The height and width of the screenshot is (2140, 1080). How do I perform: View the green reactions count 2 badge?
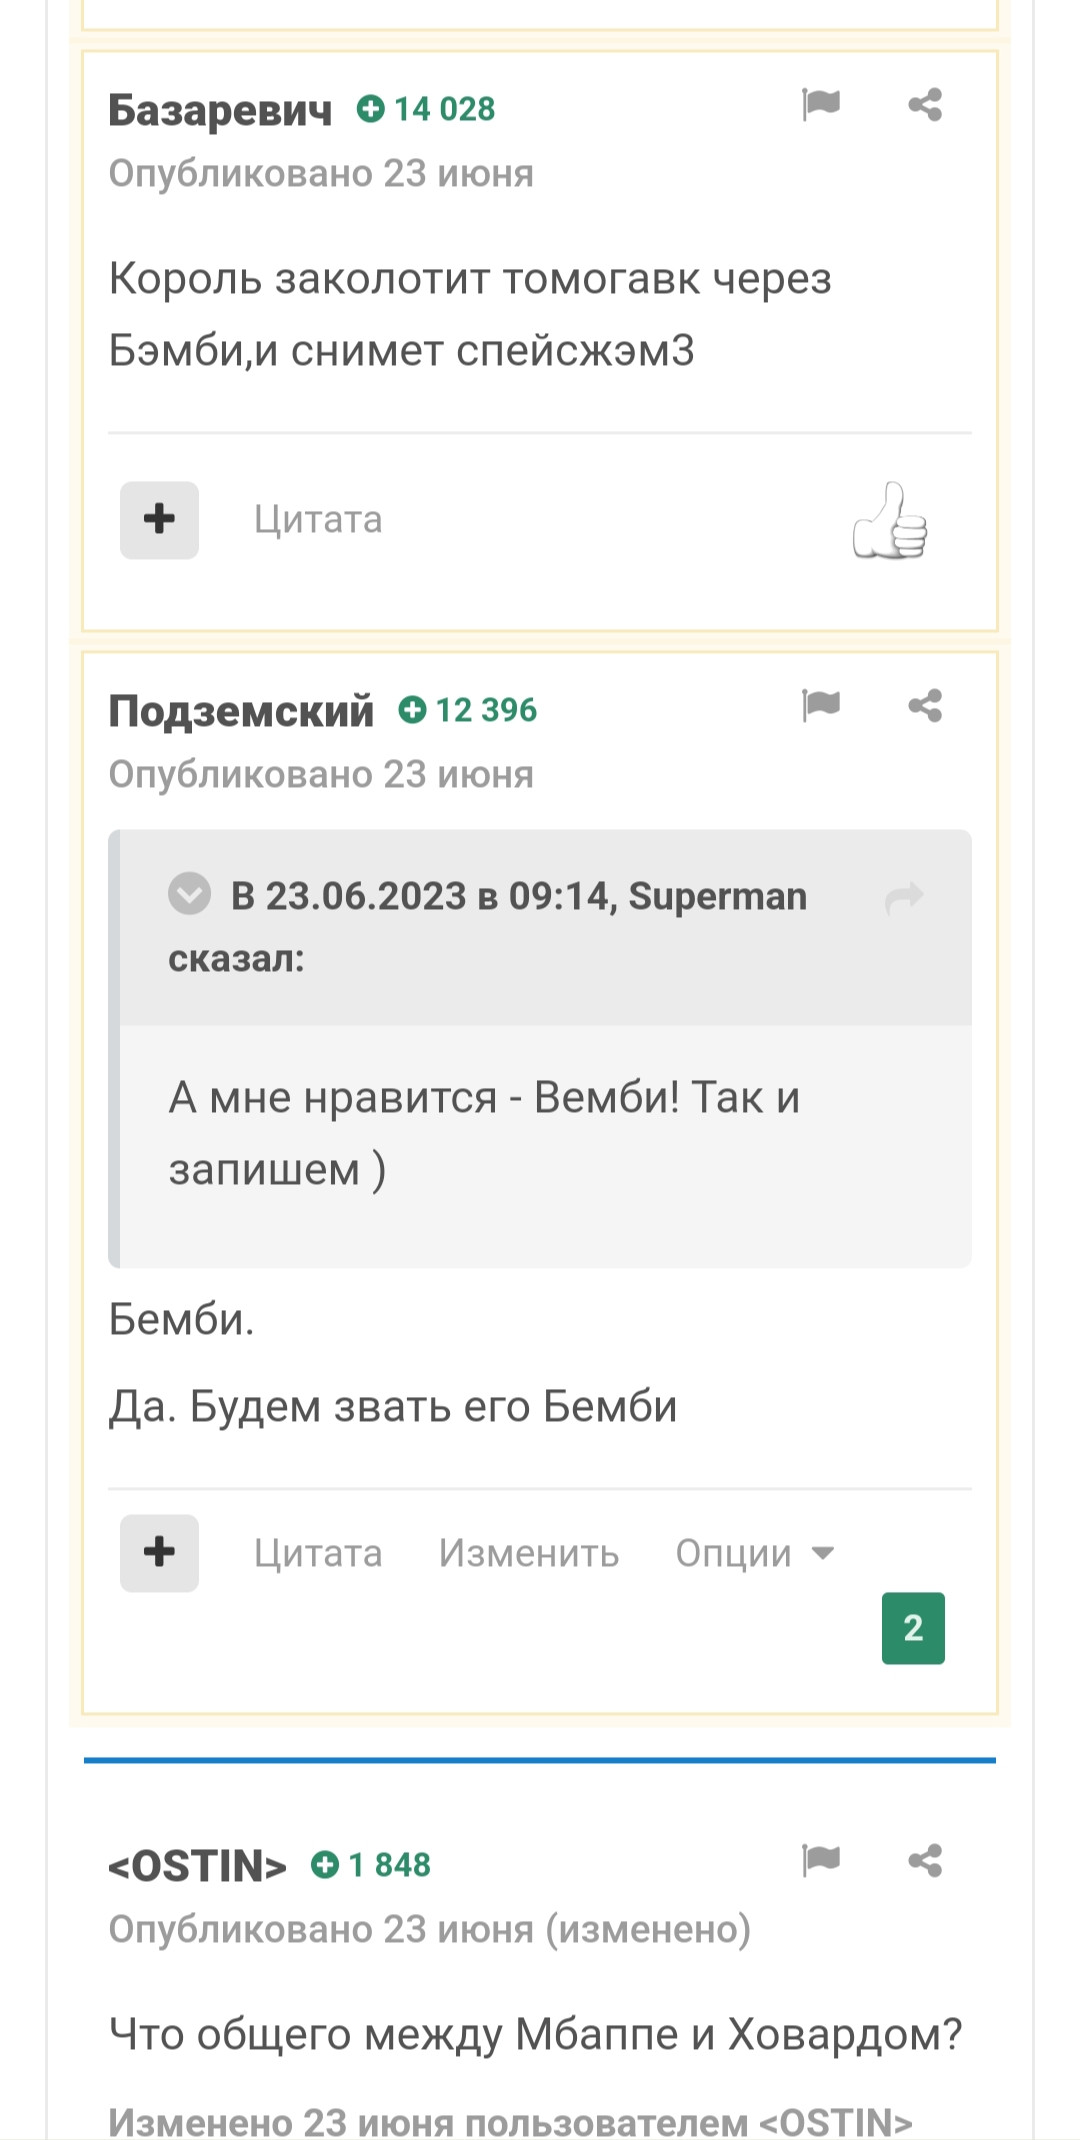click(913, 1628)
